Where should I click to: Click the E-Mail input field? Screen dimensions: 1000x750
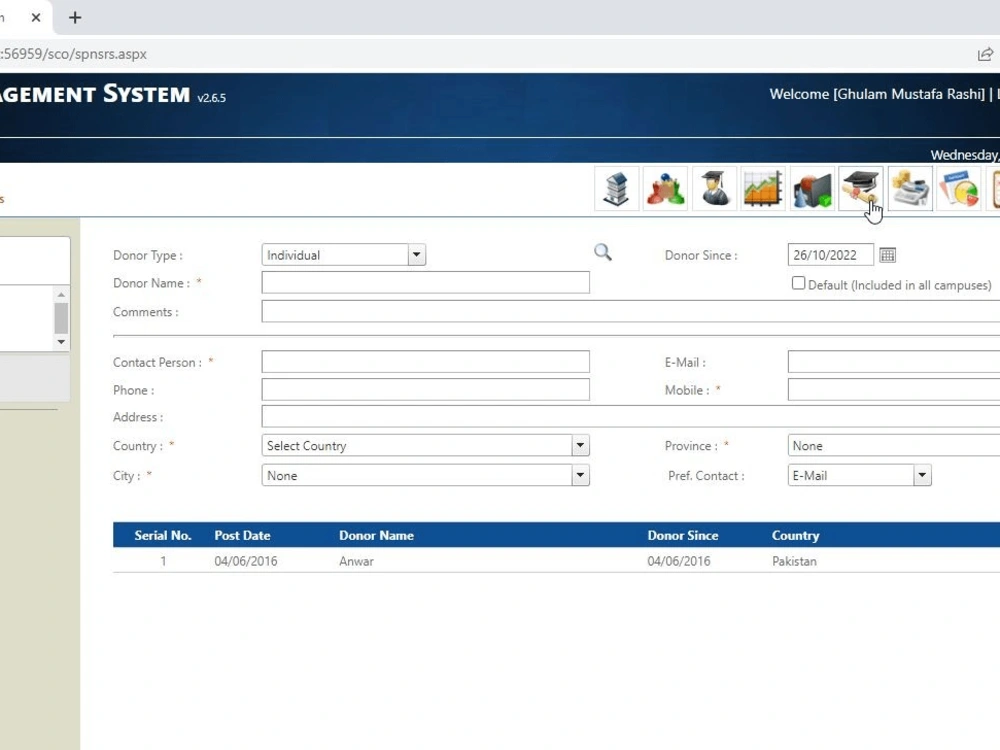[x=893, y=362]
